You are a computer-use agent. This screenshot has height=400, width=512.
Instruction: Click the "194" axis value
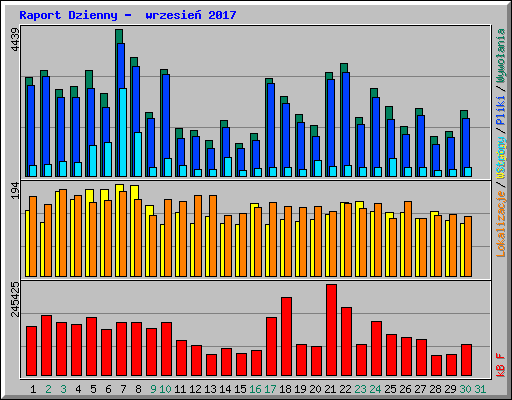[15, 191]
